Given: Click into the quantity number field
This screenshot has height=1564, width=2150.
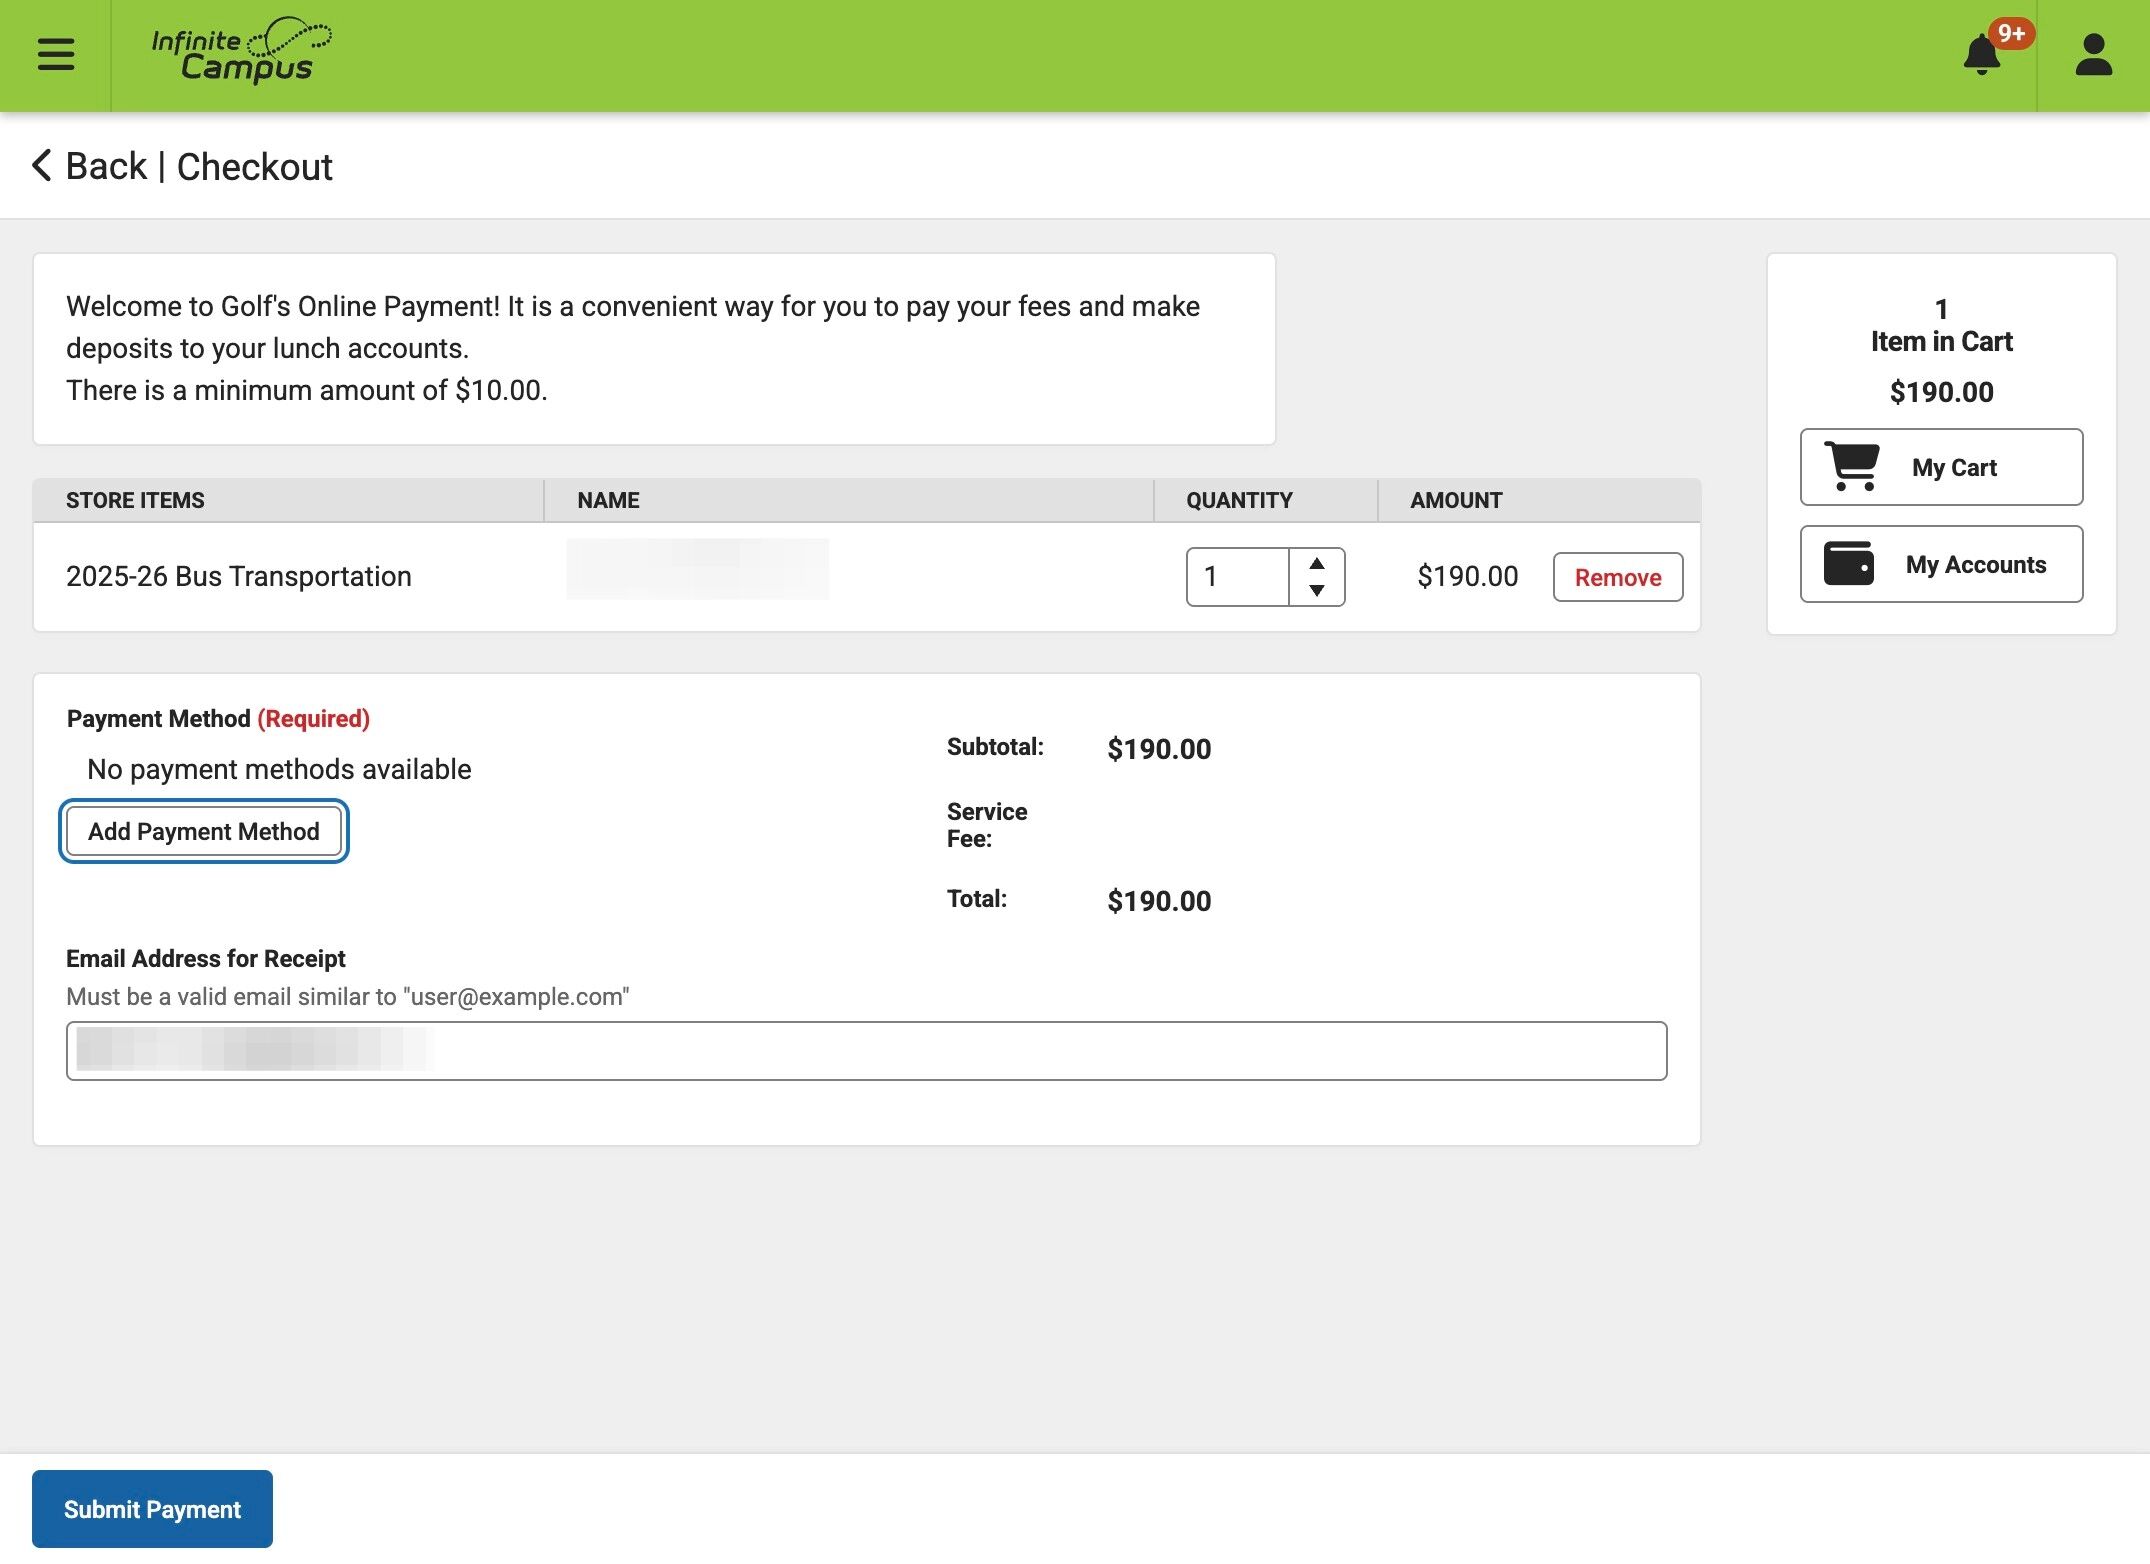Looking at the screenshot, I should [1238, 577].
